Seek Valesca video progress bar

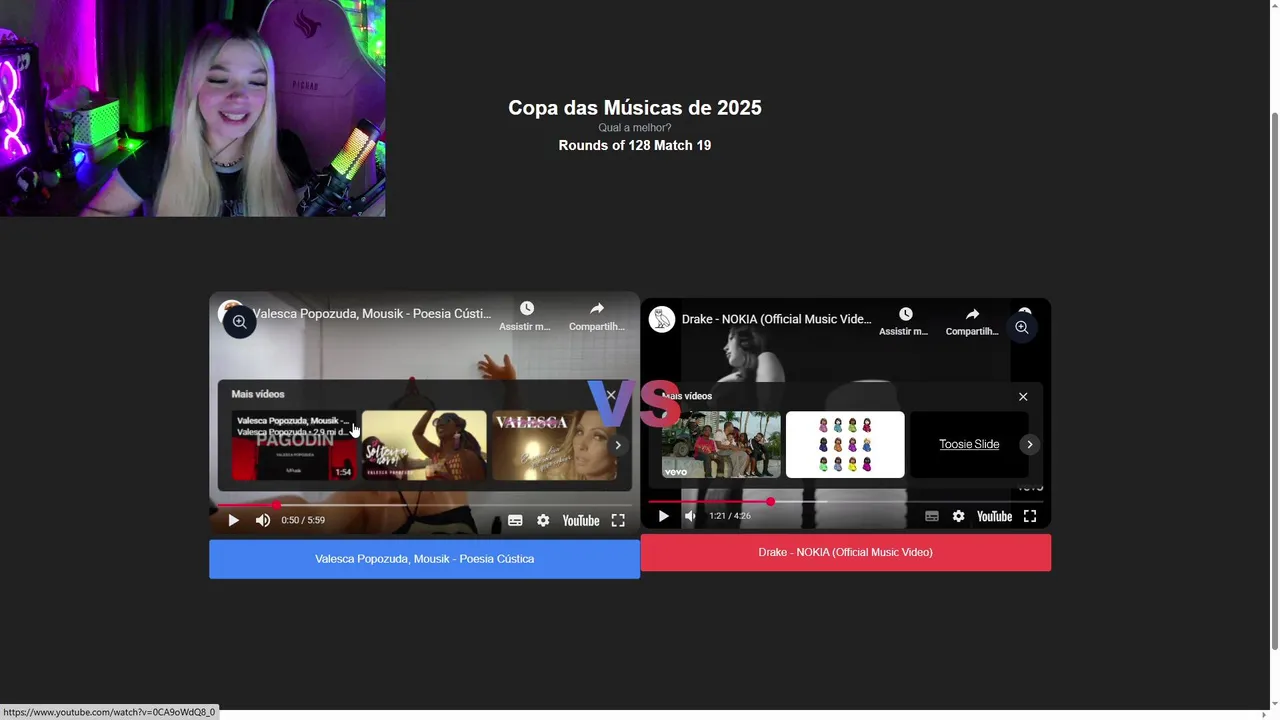(x=425, y=505)
